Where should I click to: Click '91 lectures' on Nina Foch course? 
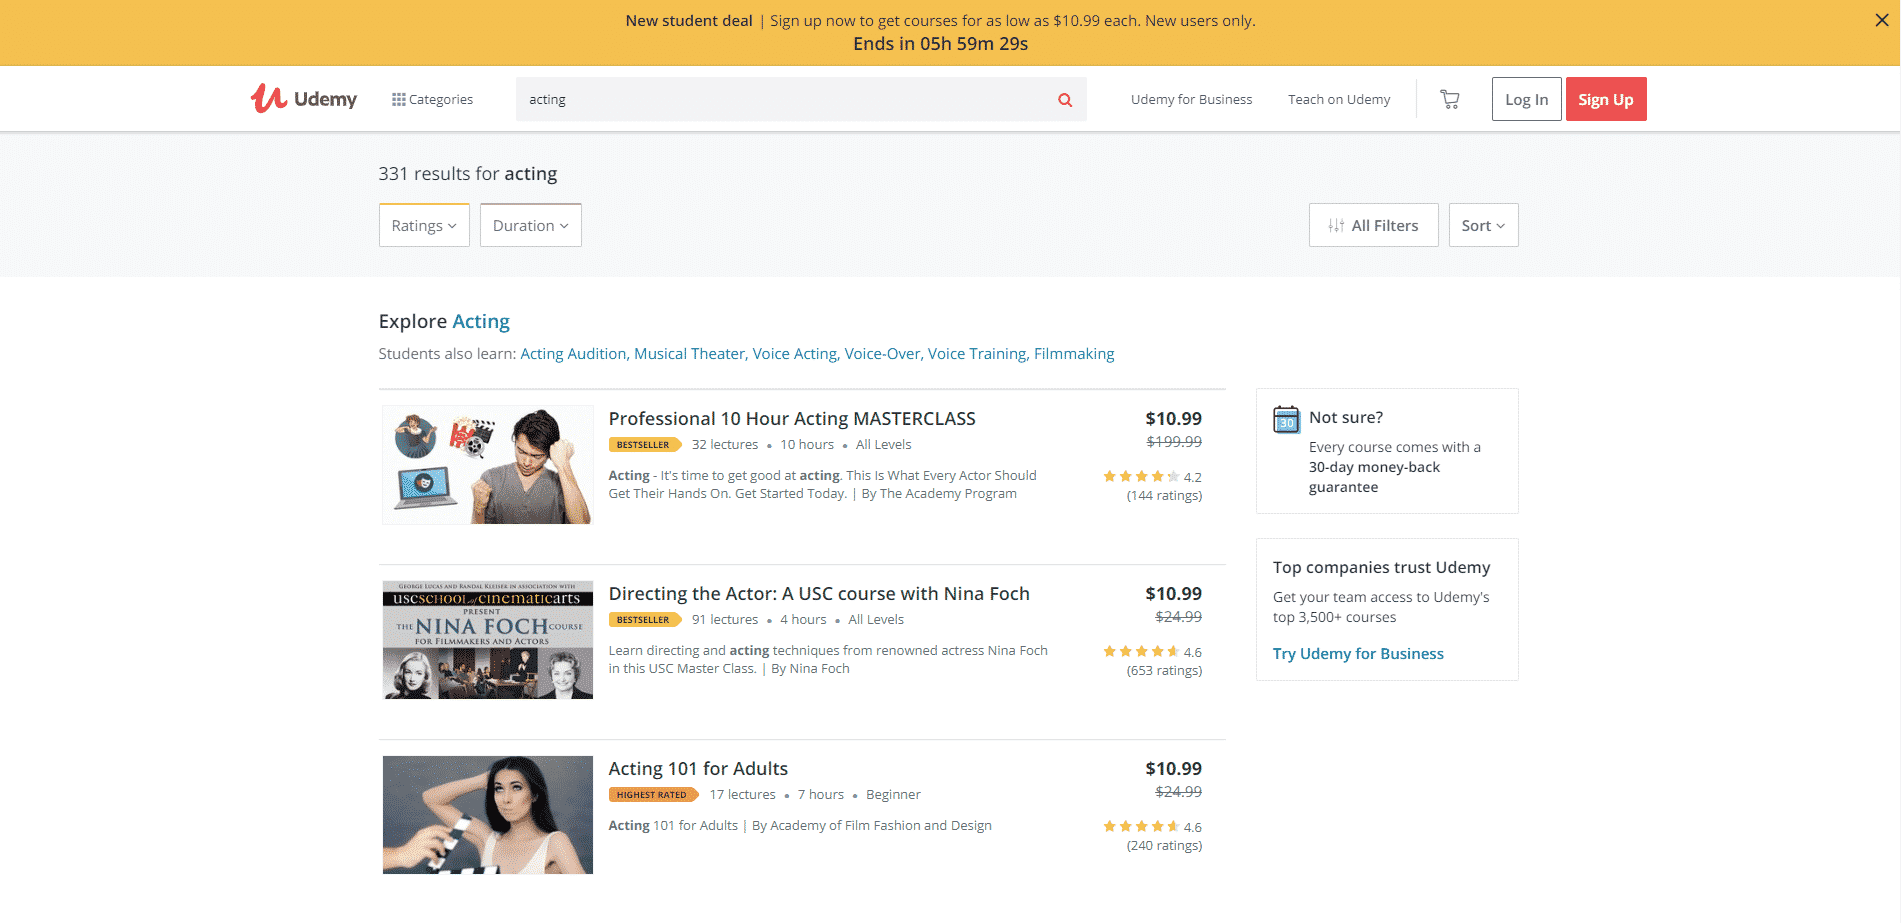[x=725, y=620]
